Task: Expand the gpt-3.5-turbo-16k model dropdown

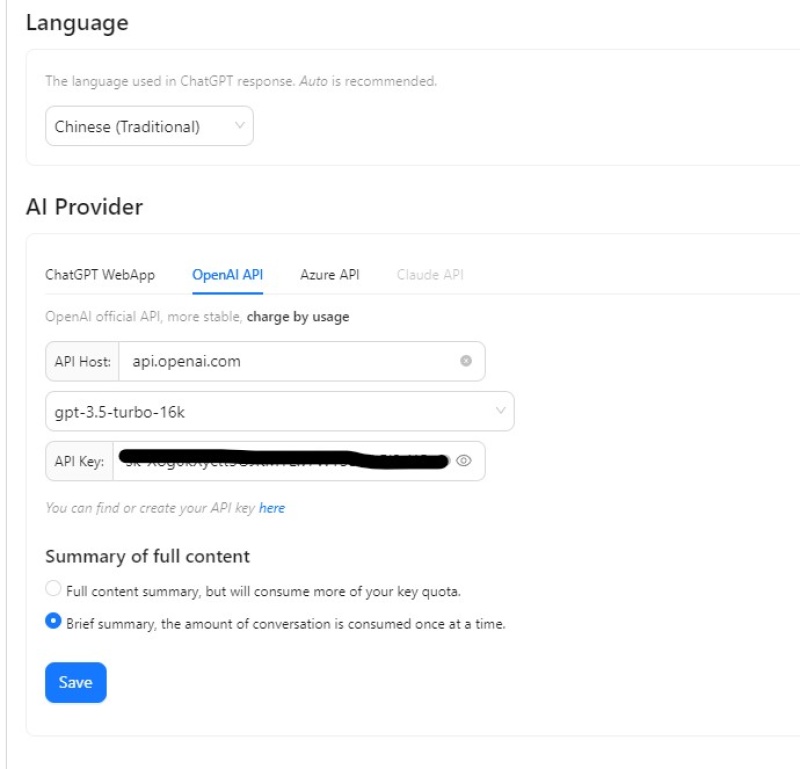Action: (x=279, y=411)
